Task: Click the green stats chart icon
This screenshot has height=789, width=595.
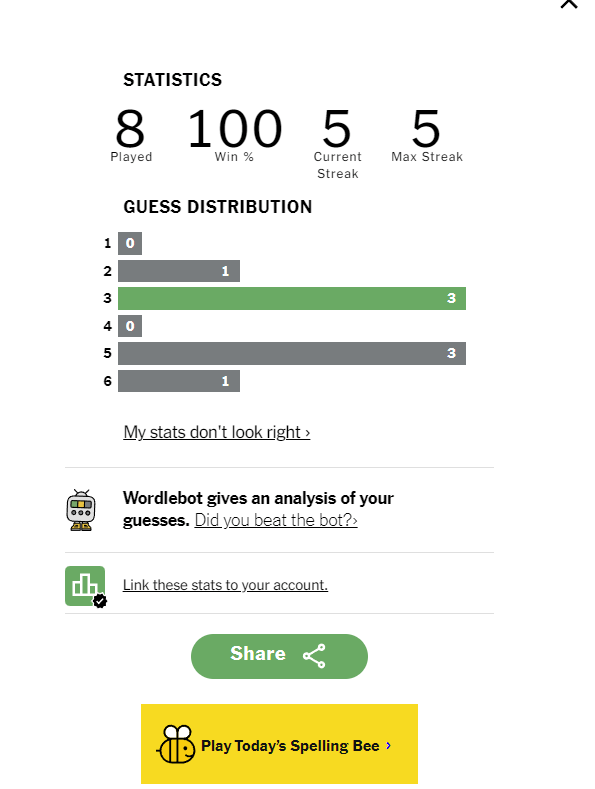Action: pyautogui.click(x=85, y=586)
